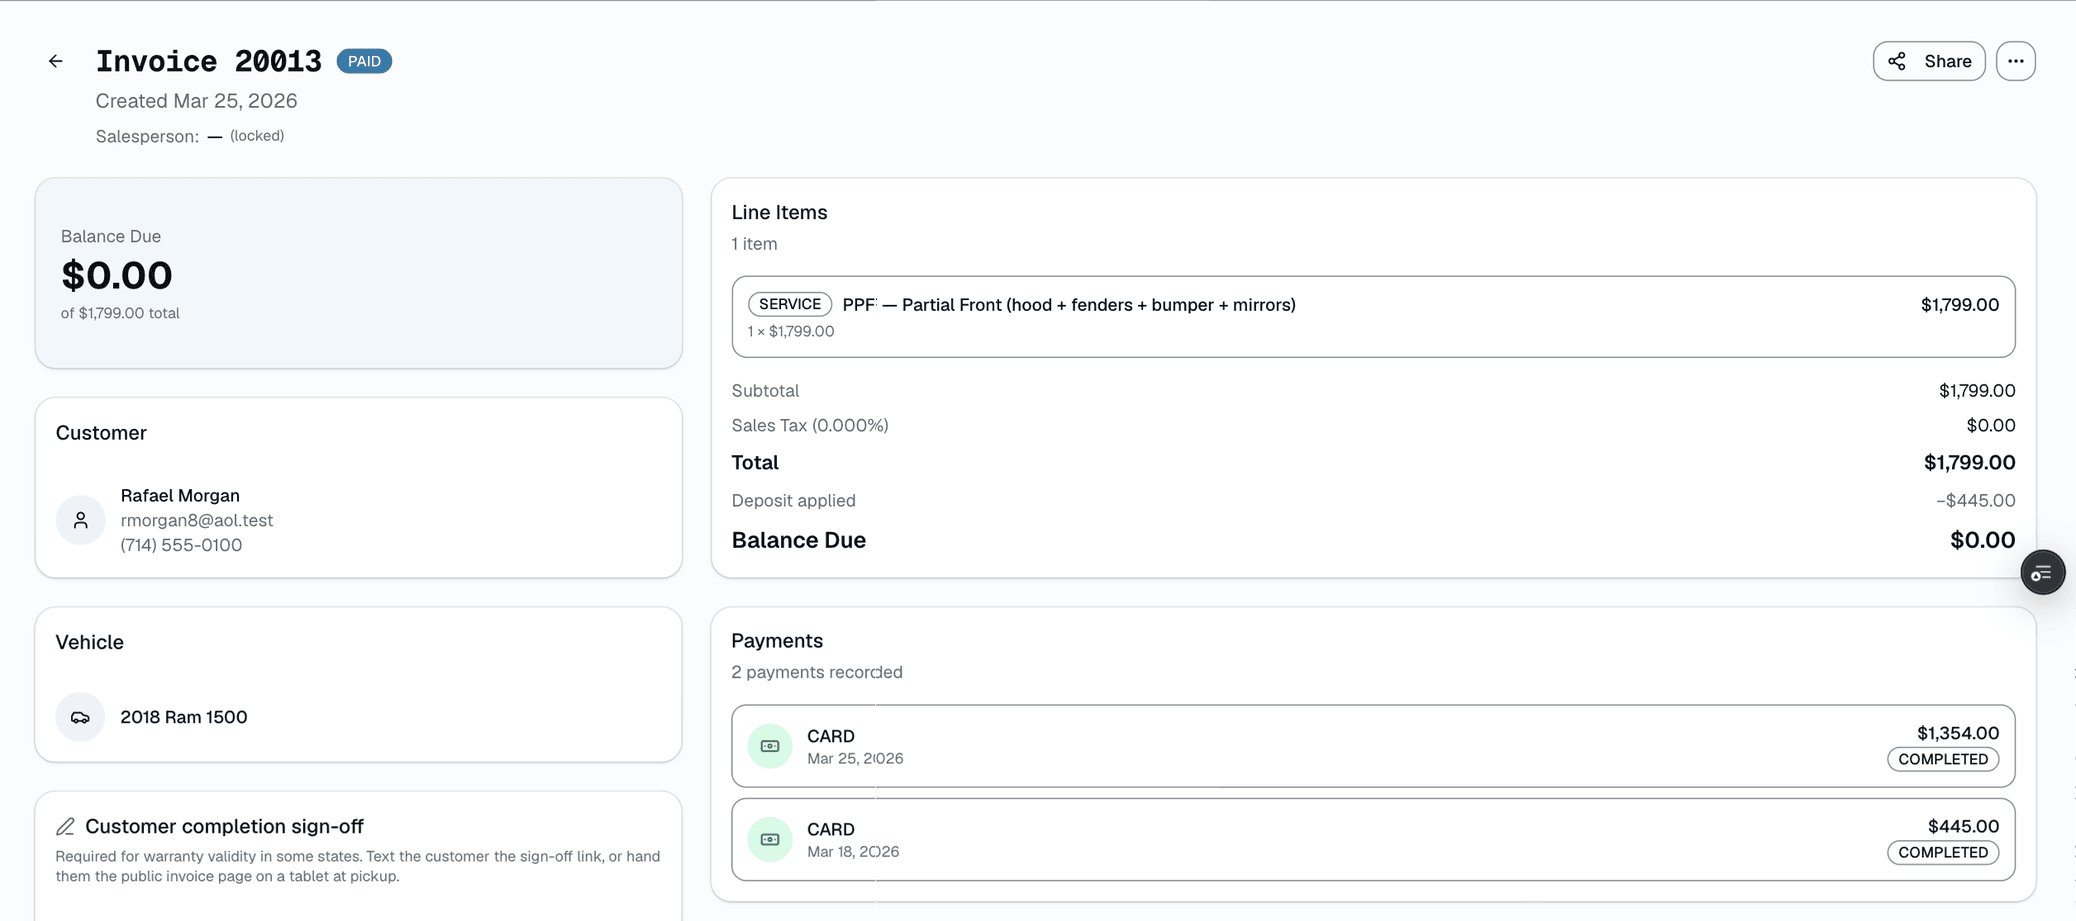Open the three-dot more options menu
This screenshot has width=2076, height=921.
pyautogui.click(x=2015, y=61)
